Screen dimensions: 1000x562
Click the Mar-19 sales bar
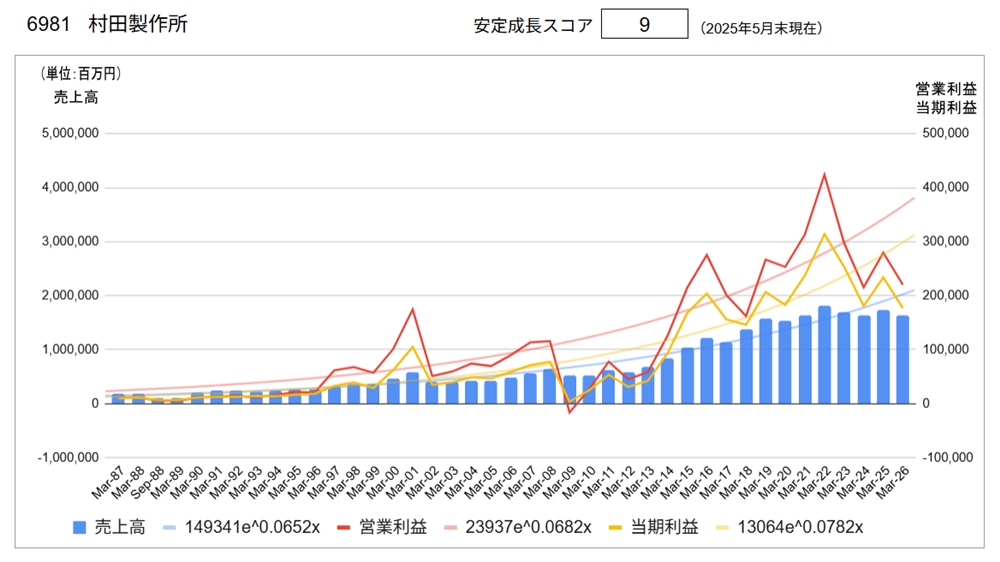[765, 361]
